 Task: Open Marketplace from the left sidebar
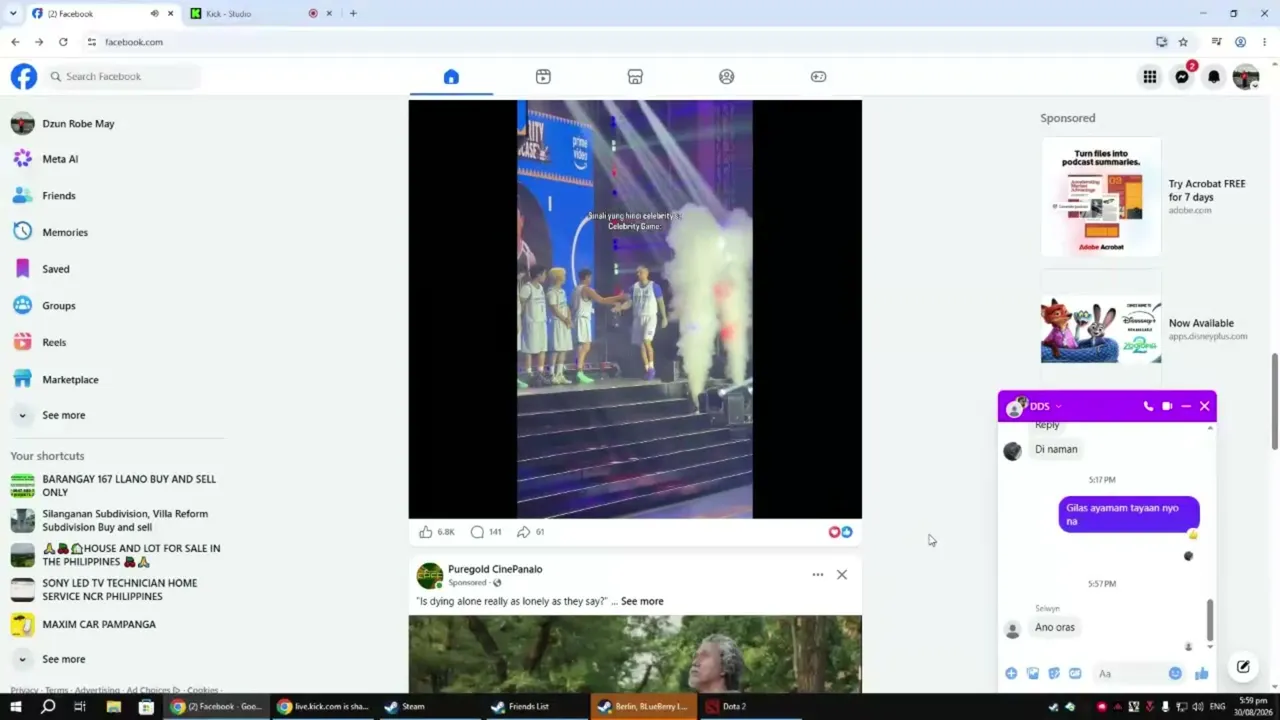(x=116, y=380)
